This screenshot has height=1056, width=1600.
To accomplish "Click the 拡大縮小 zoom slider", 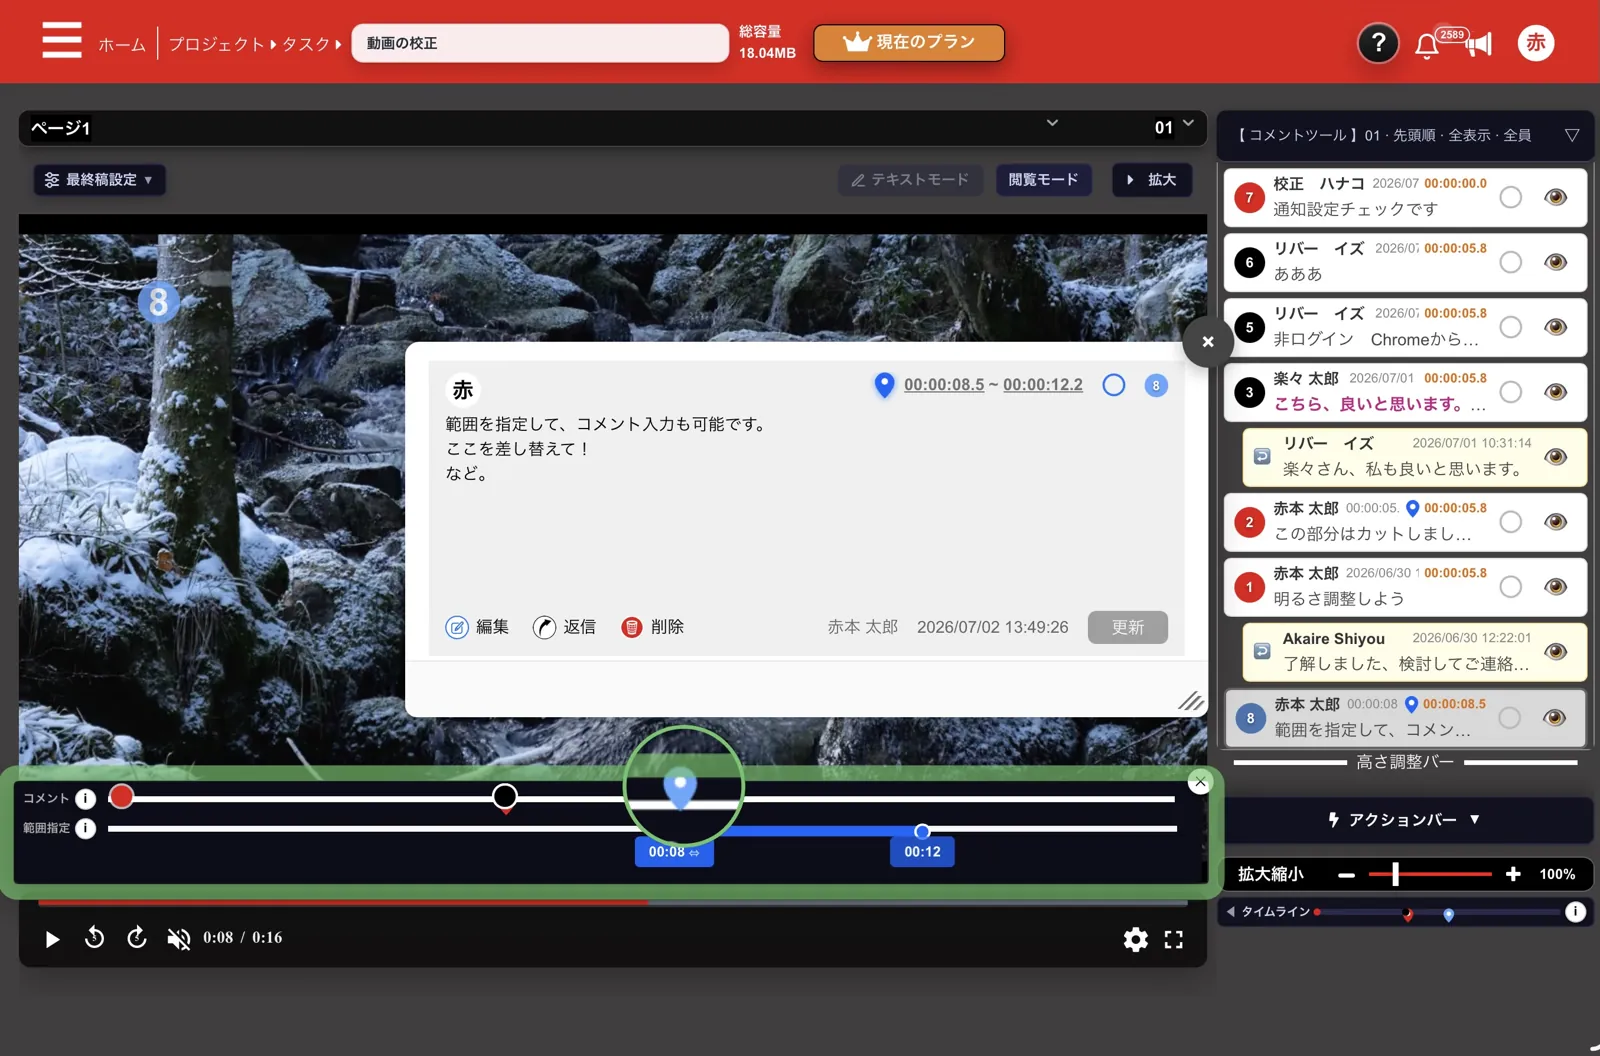I will coord(1430,874).
